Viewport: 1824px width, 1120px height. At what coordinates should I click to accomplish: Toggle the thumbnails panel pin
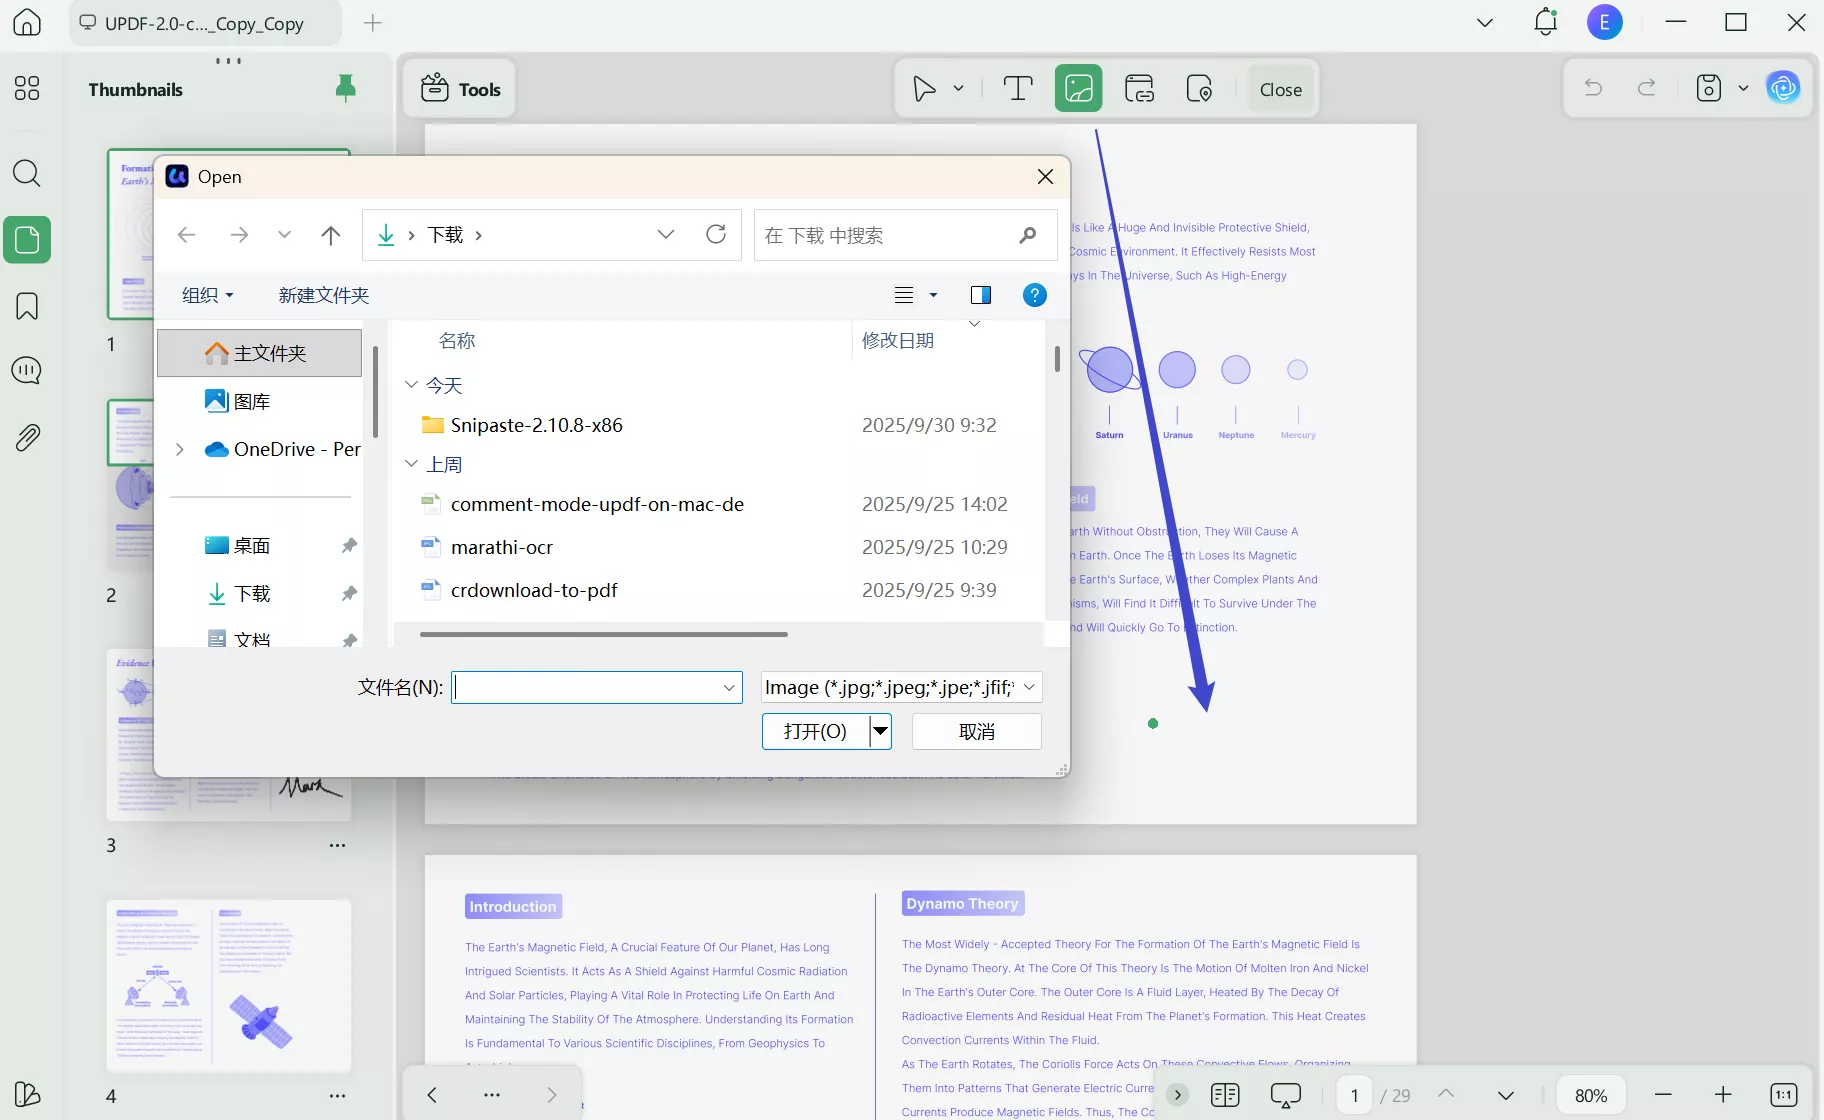coord(345,89)
